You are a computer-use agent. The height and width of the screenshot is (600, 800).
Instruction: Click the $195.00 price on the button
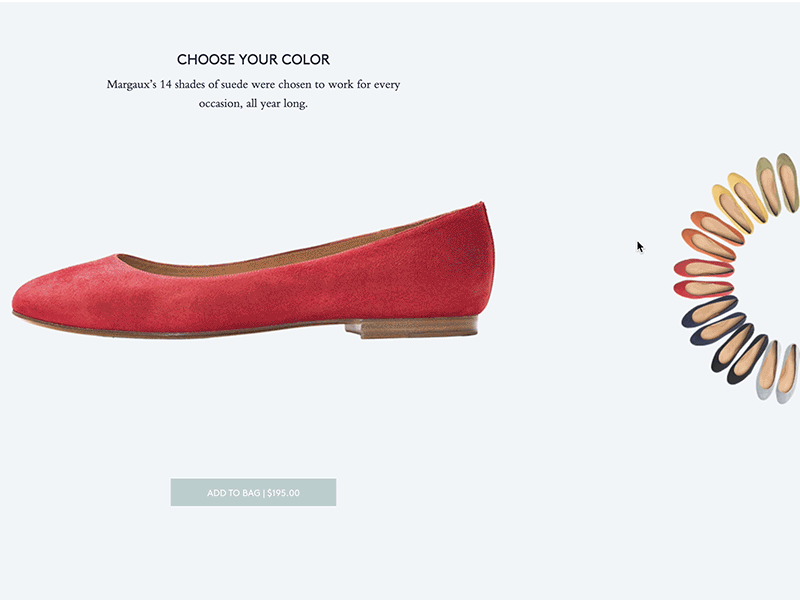coord(282,492)
